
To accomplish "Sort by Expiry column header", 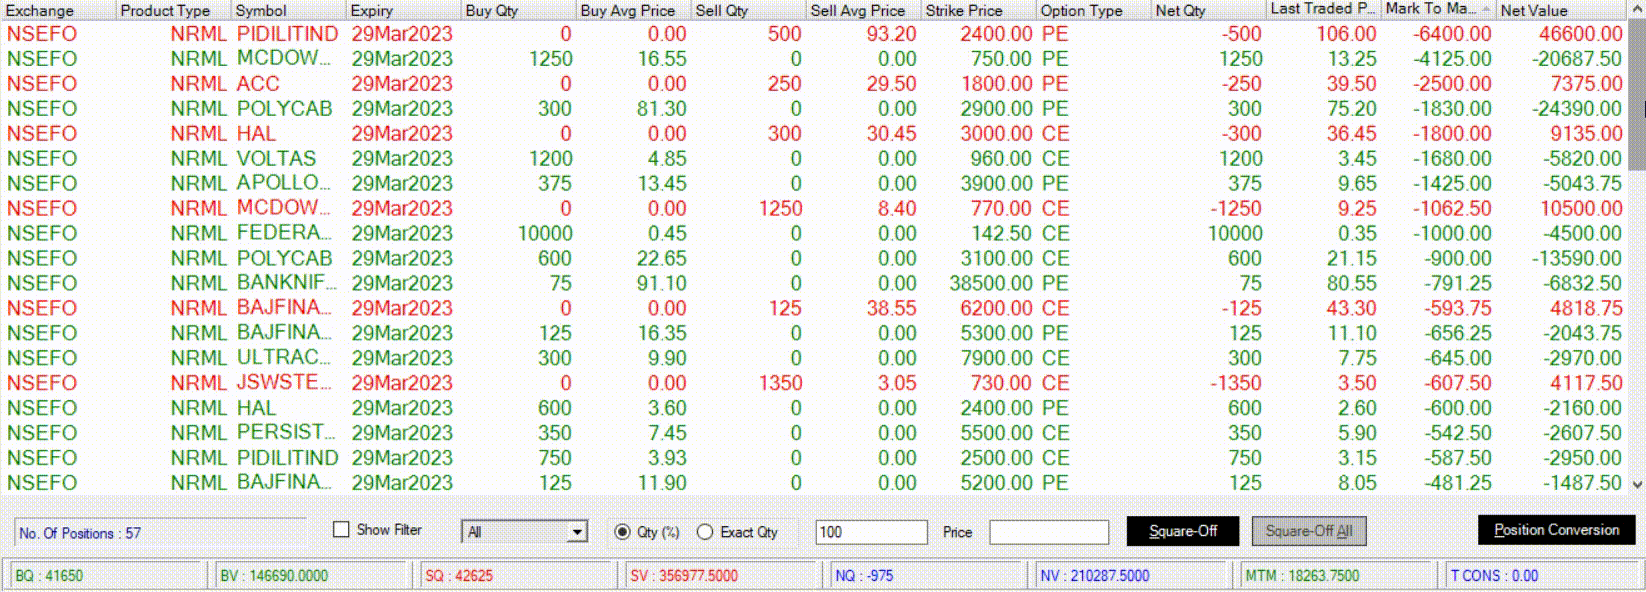I will point(404,10).
